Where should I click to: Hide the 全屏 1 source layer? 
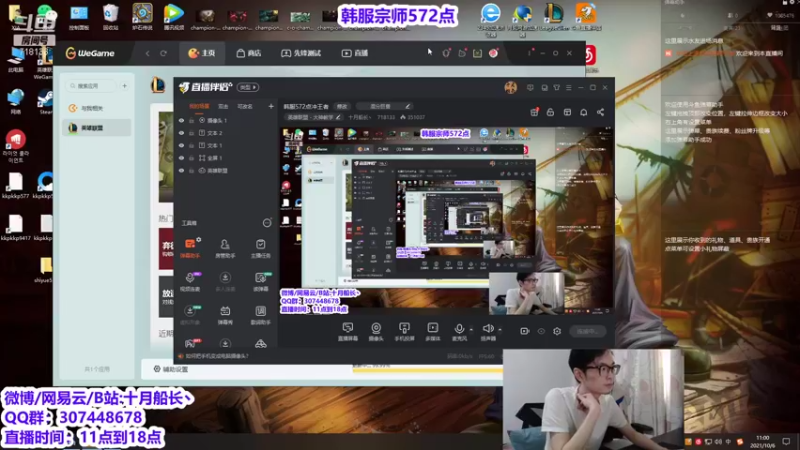point(181,158)
